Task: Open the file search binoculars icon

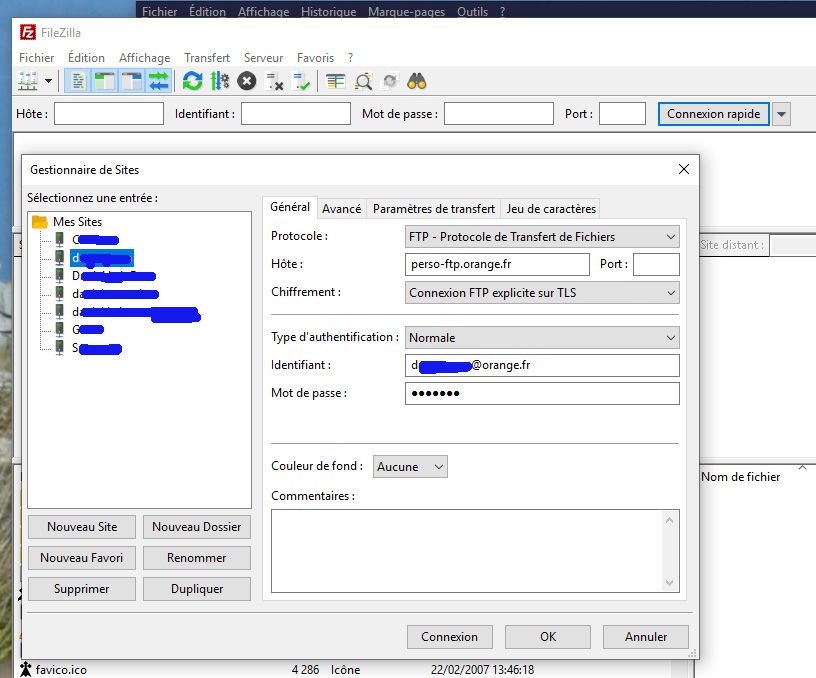Action: tap(417, 80)
